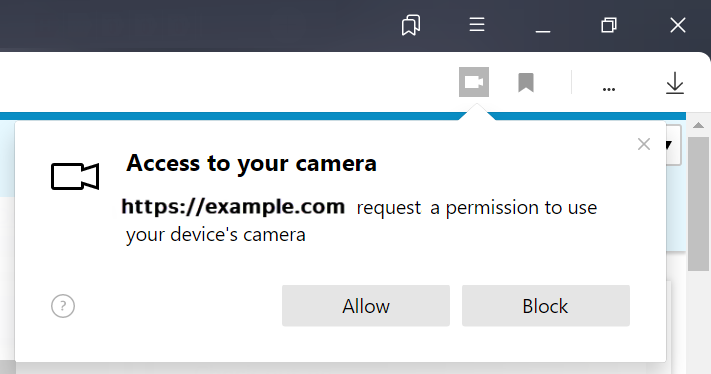
Task: Restore down the browser window
Action: point(609,25)
